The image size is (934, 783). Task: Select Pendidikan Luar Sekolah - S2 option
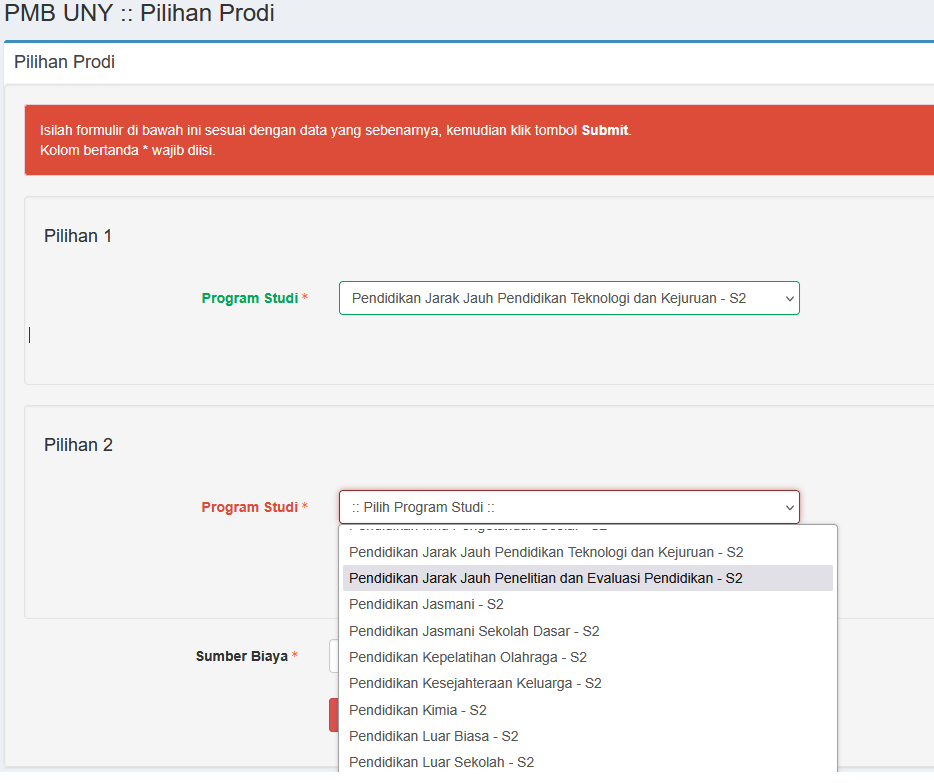(441, 762)
